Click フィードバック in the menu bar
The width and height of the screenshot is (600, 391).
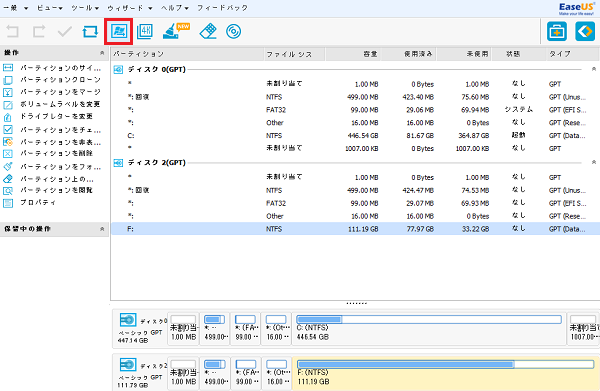pos(222,8)
